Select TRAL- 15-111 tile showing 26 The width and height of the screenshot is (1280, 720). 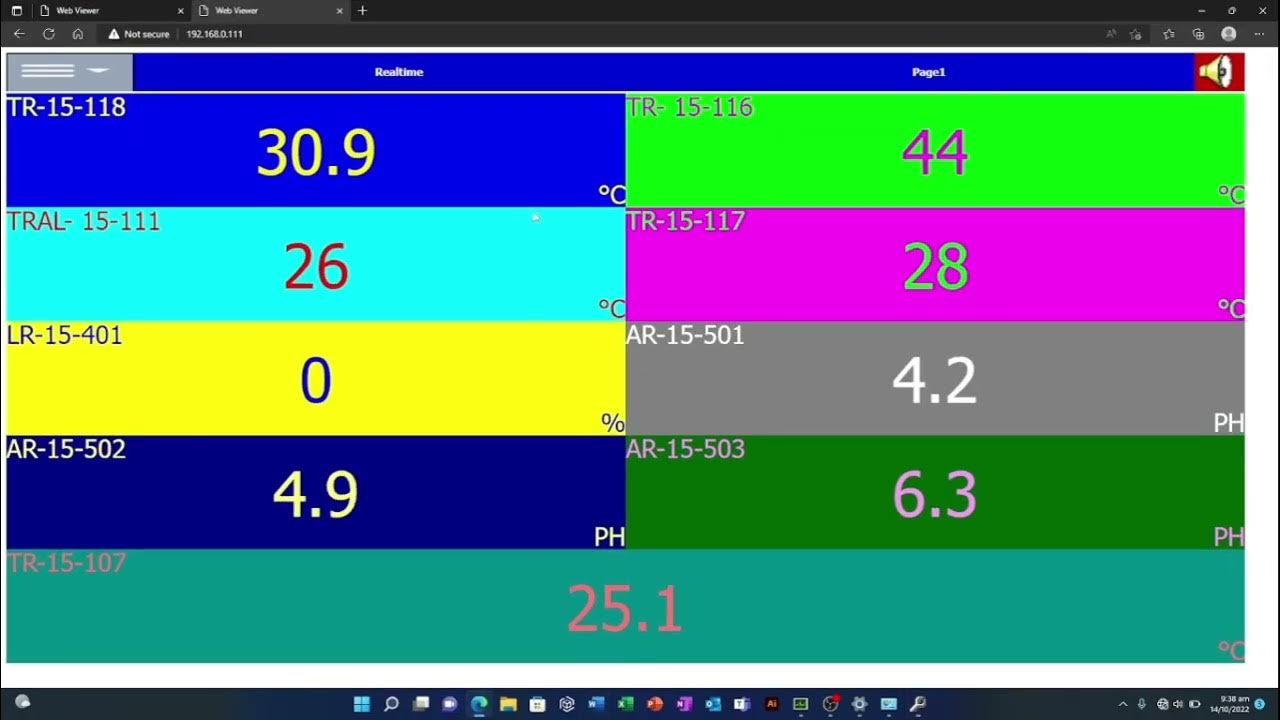tap(316, 264)
